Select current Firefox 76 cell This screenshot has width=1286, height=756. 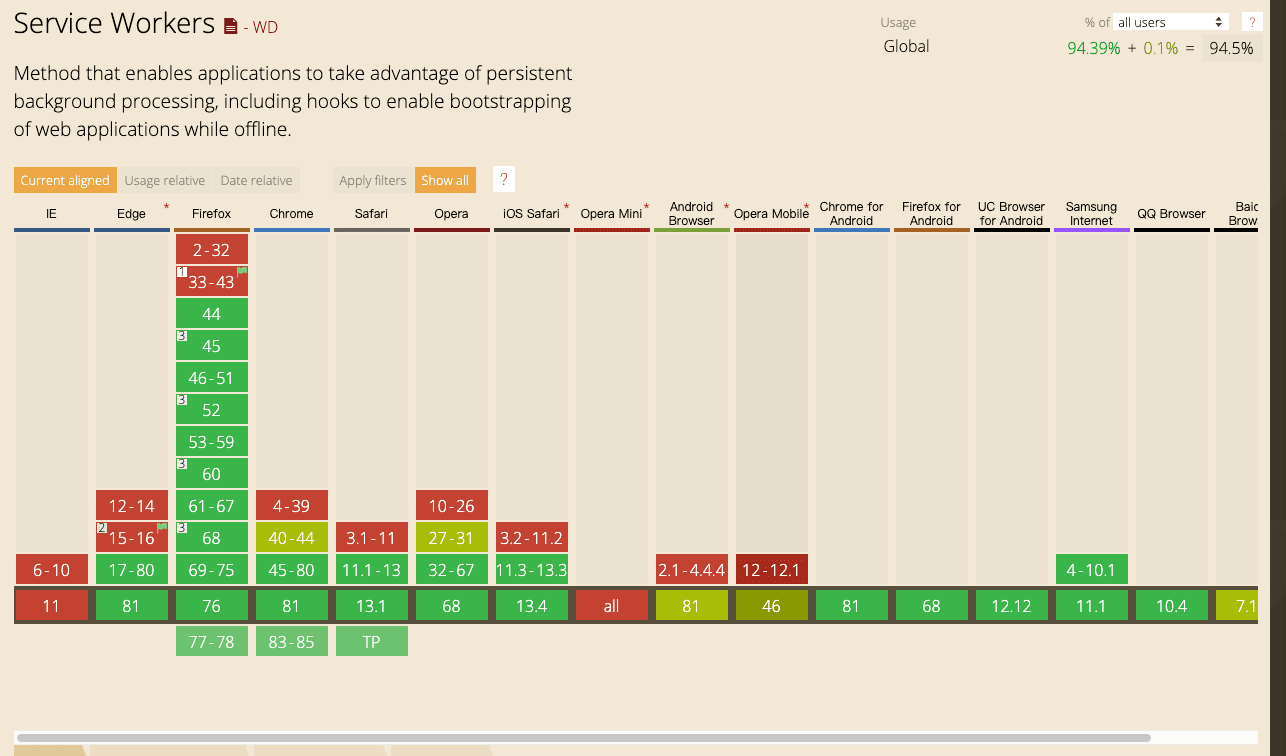[x=212, y=606]
